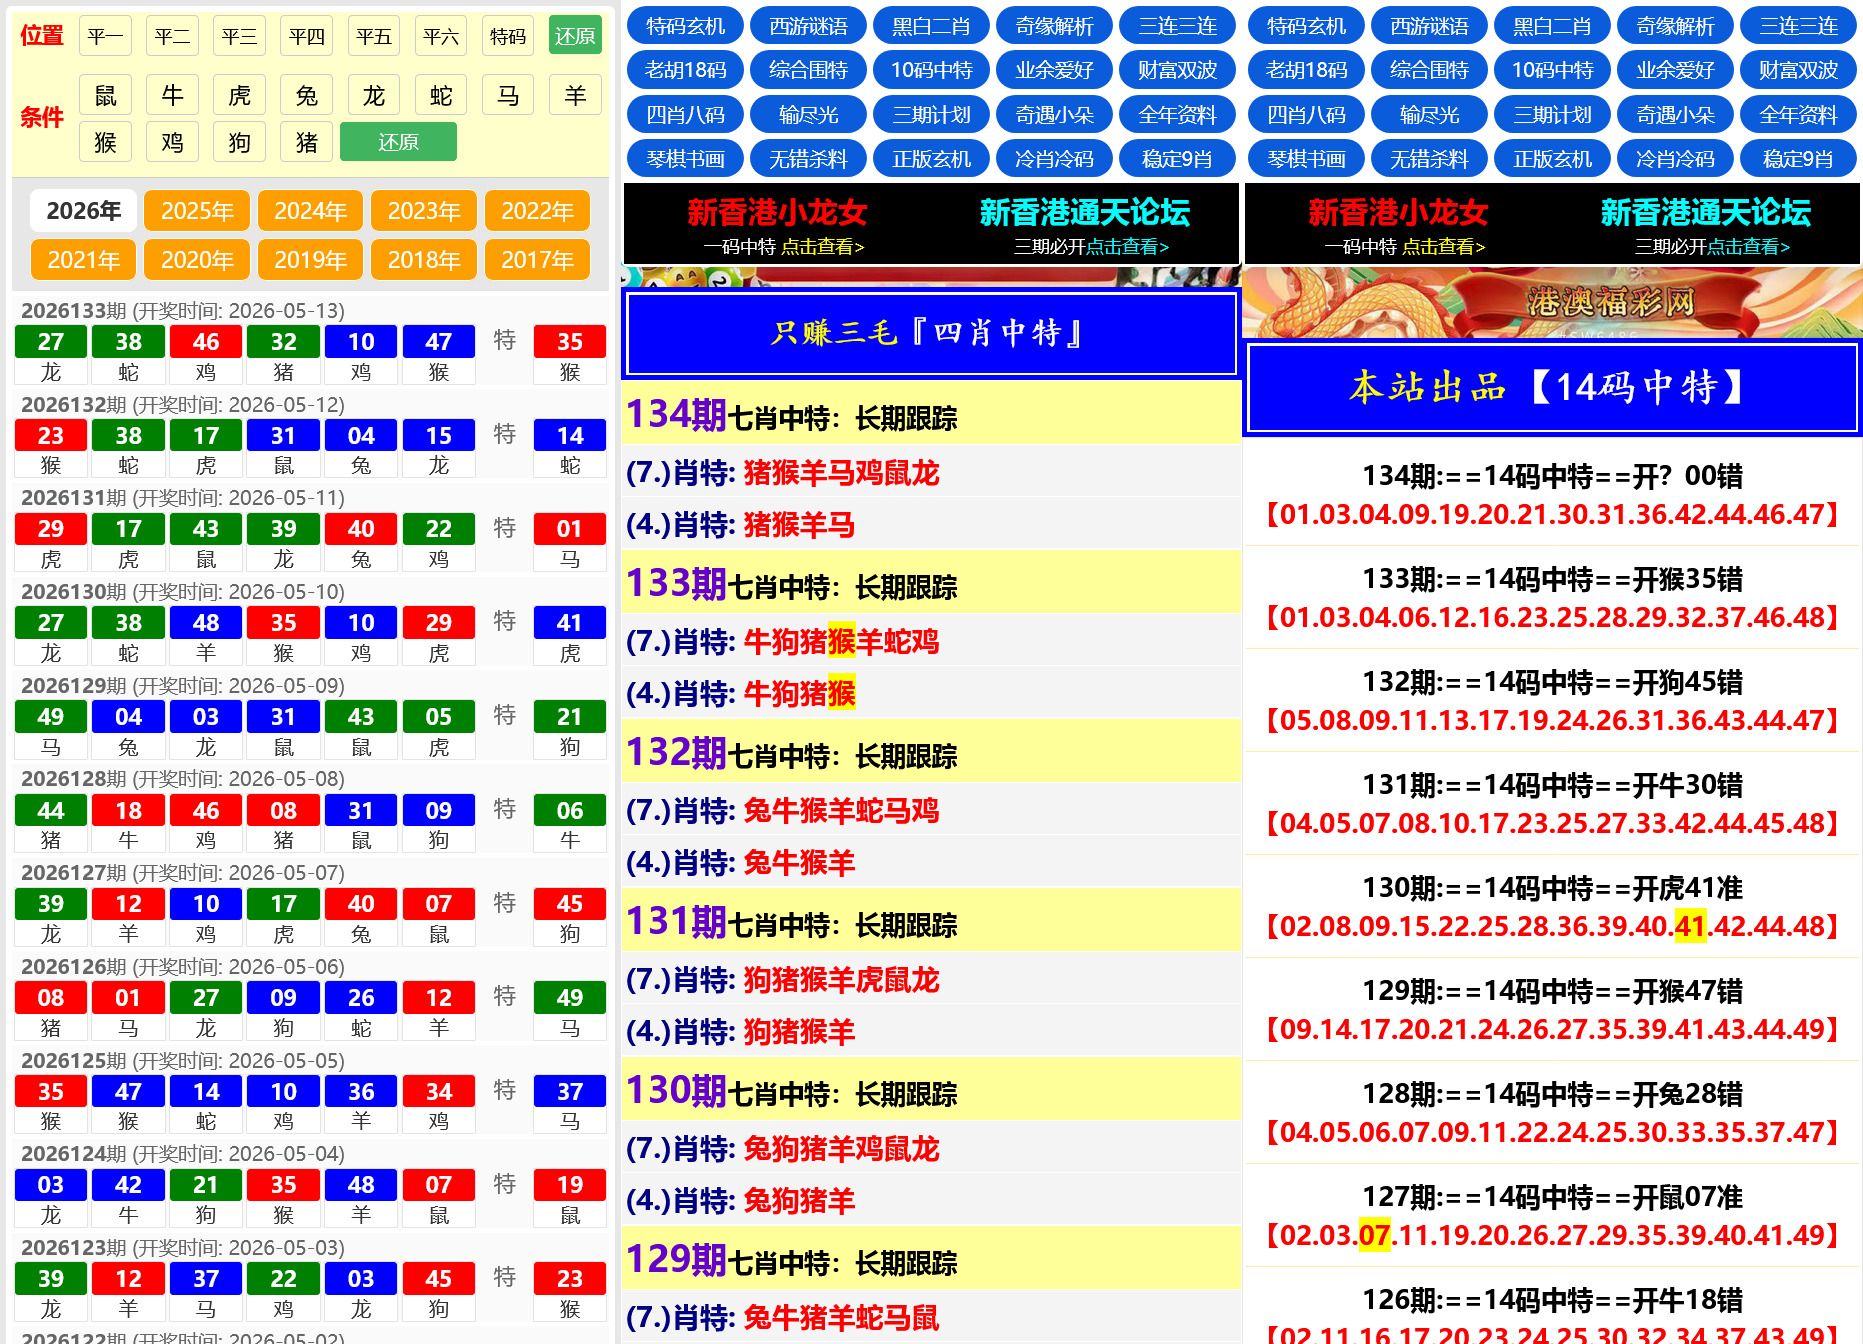Viewport: 1863px width, 1344px height.
Task: Select the 平二 position filter
Action: tap(172, 37)
